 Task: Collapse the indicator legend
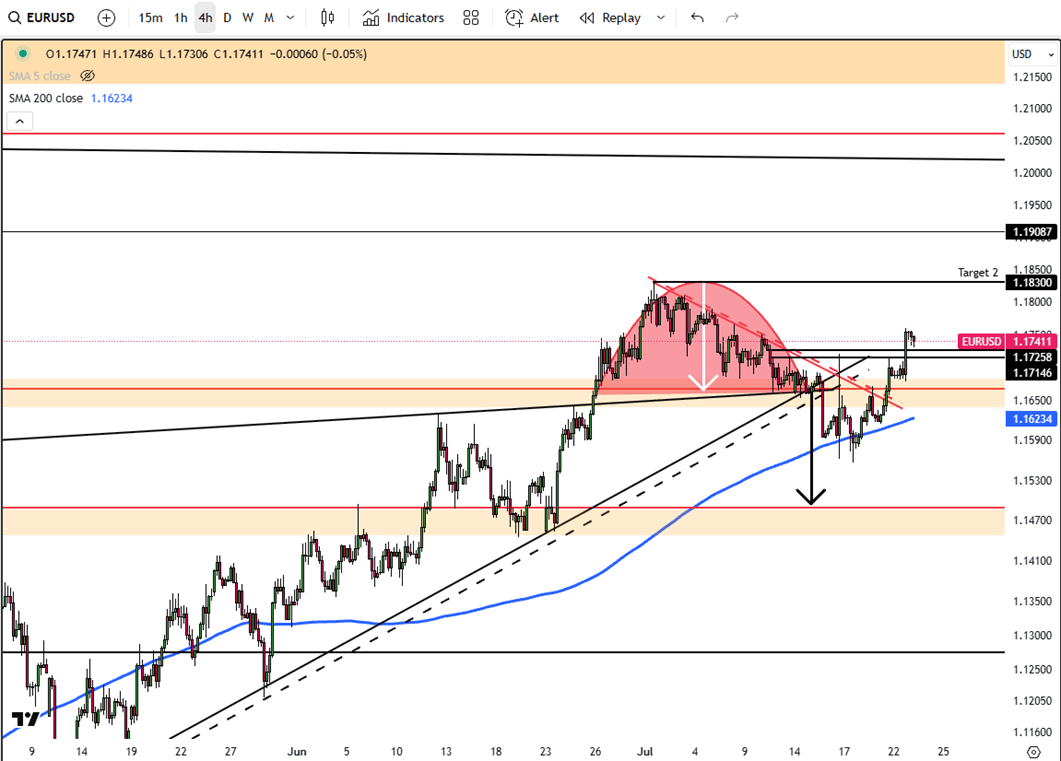(20, 121)
